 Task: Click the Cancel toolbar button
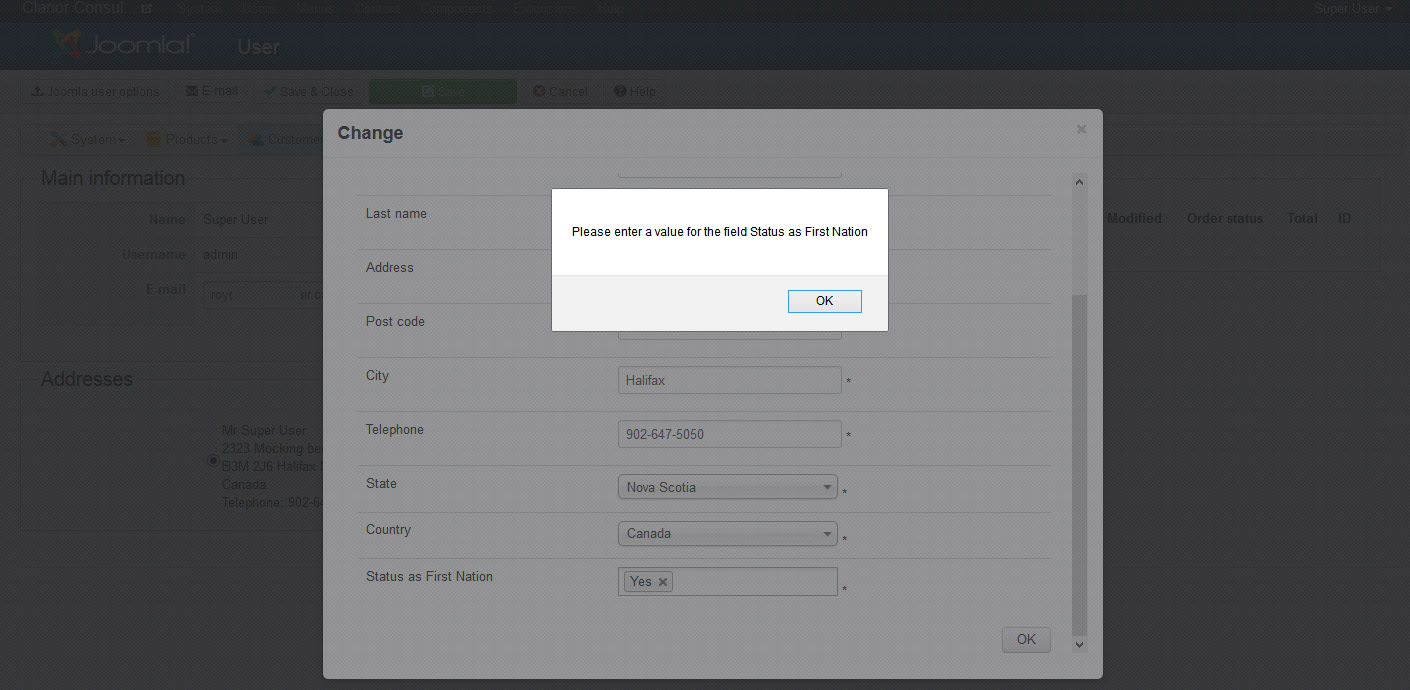[x=560, y=91]
